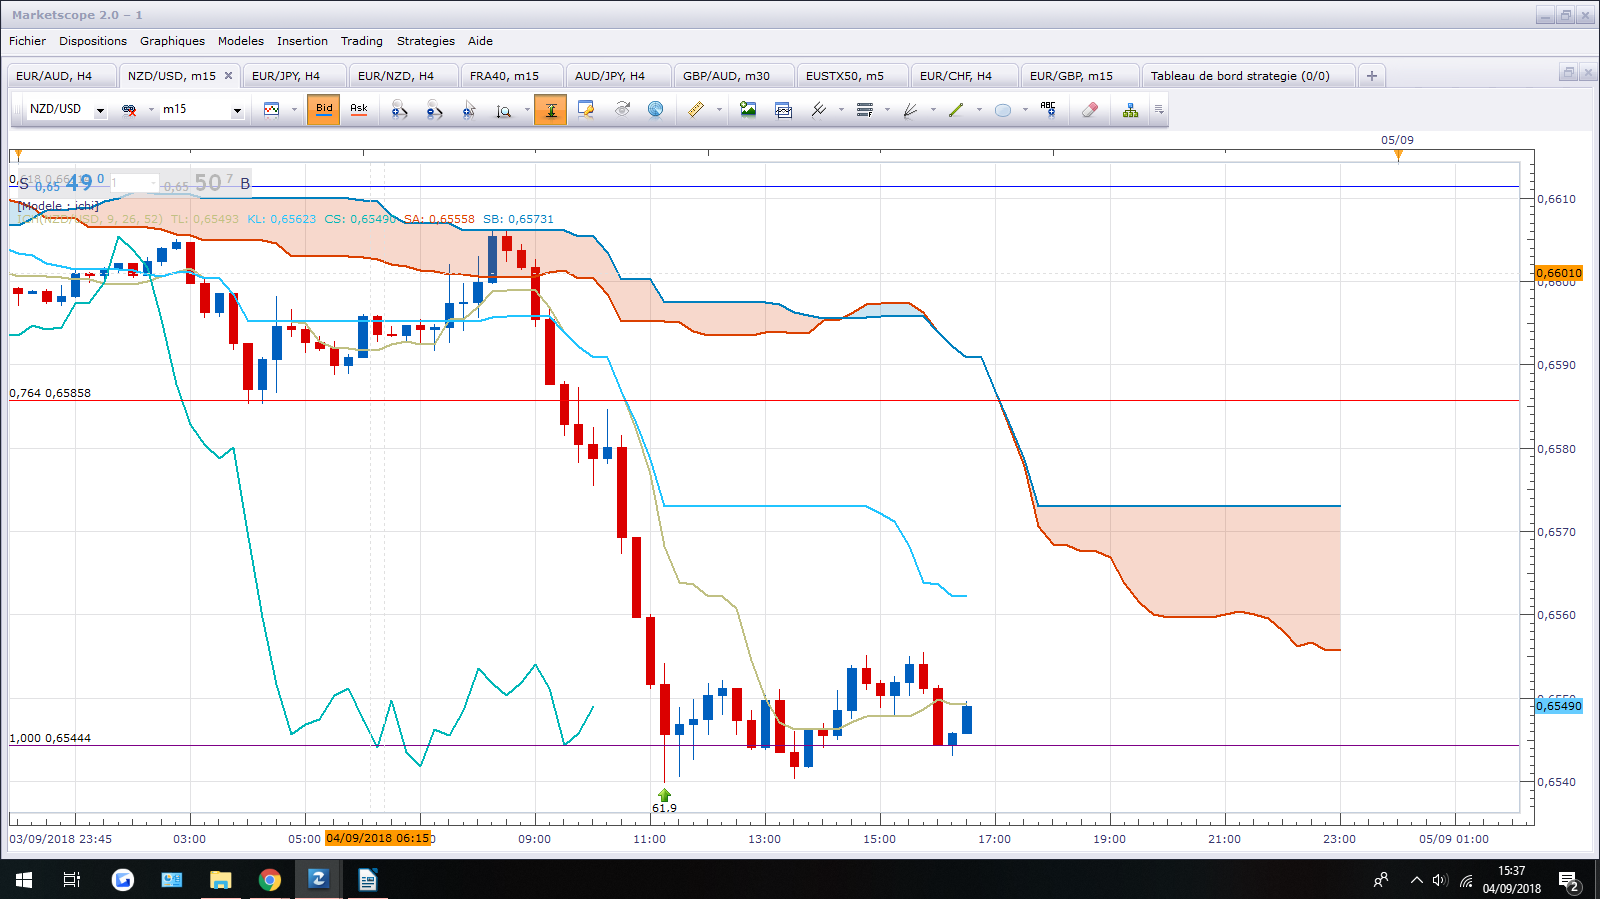Open the notification center icon
The width and height of the screenshot is (1600, 899).
1568,880
